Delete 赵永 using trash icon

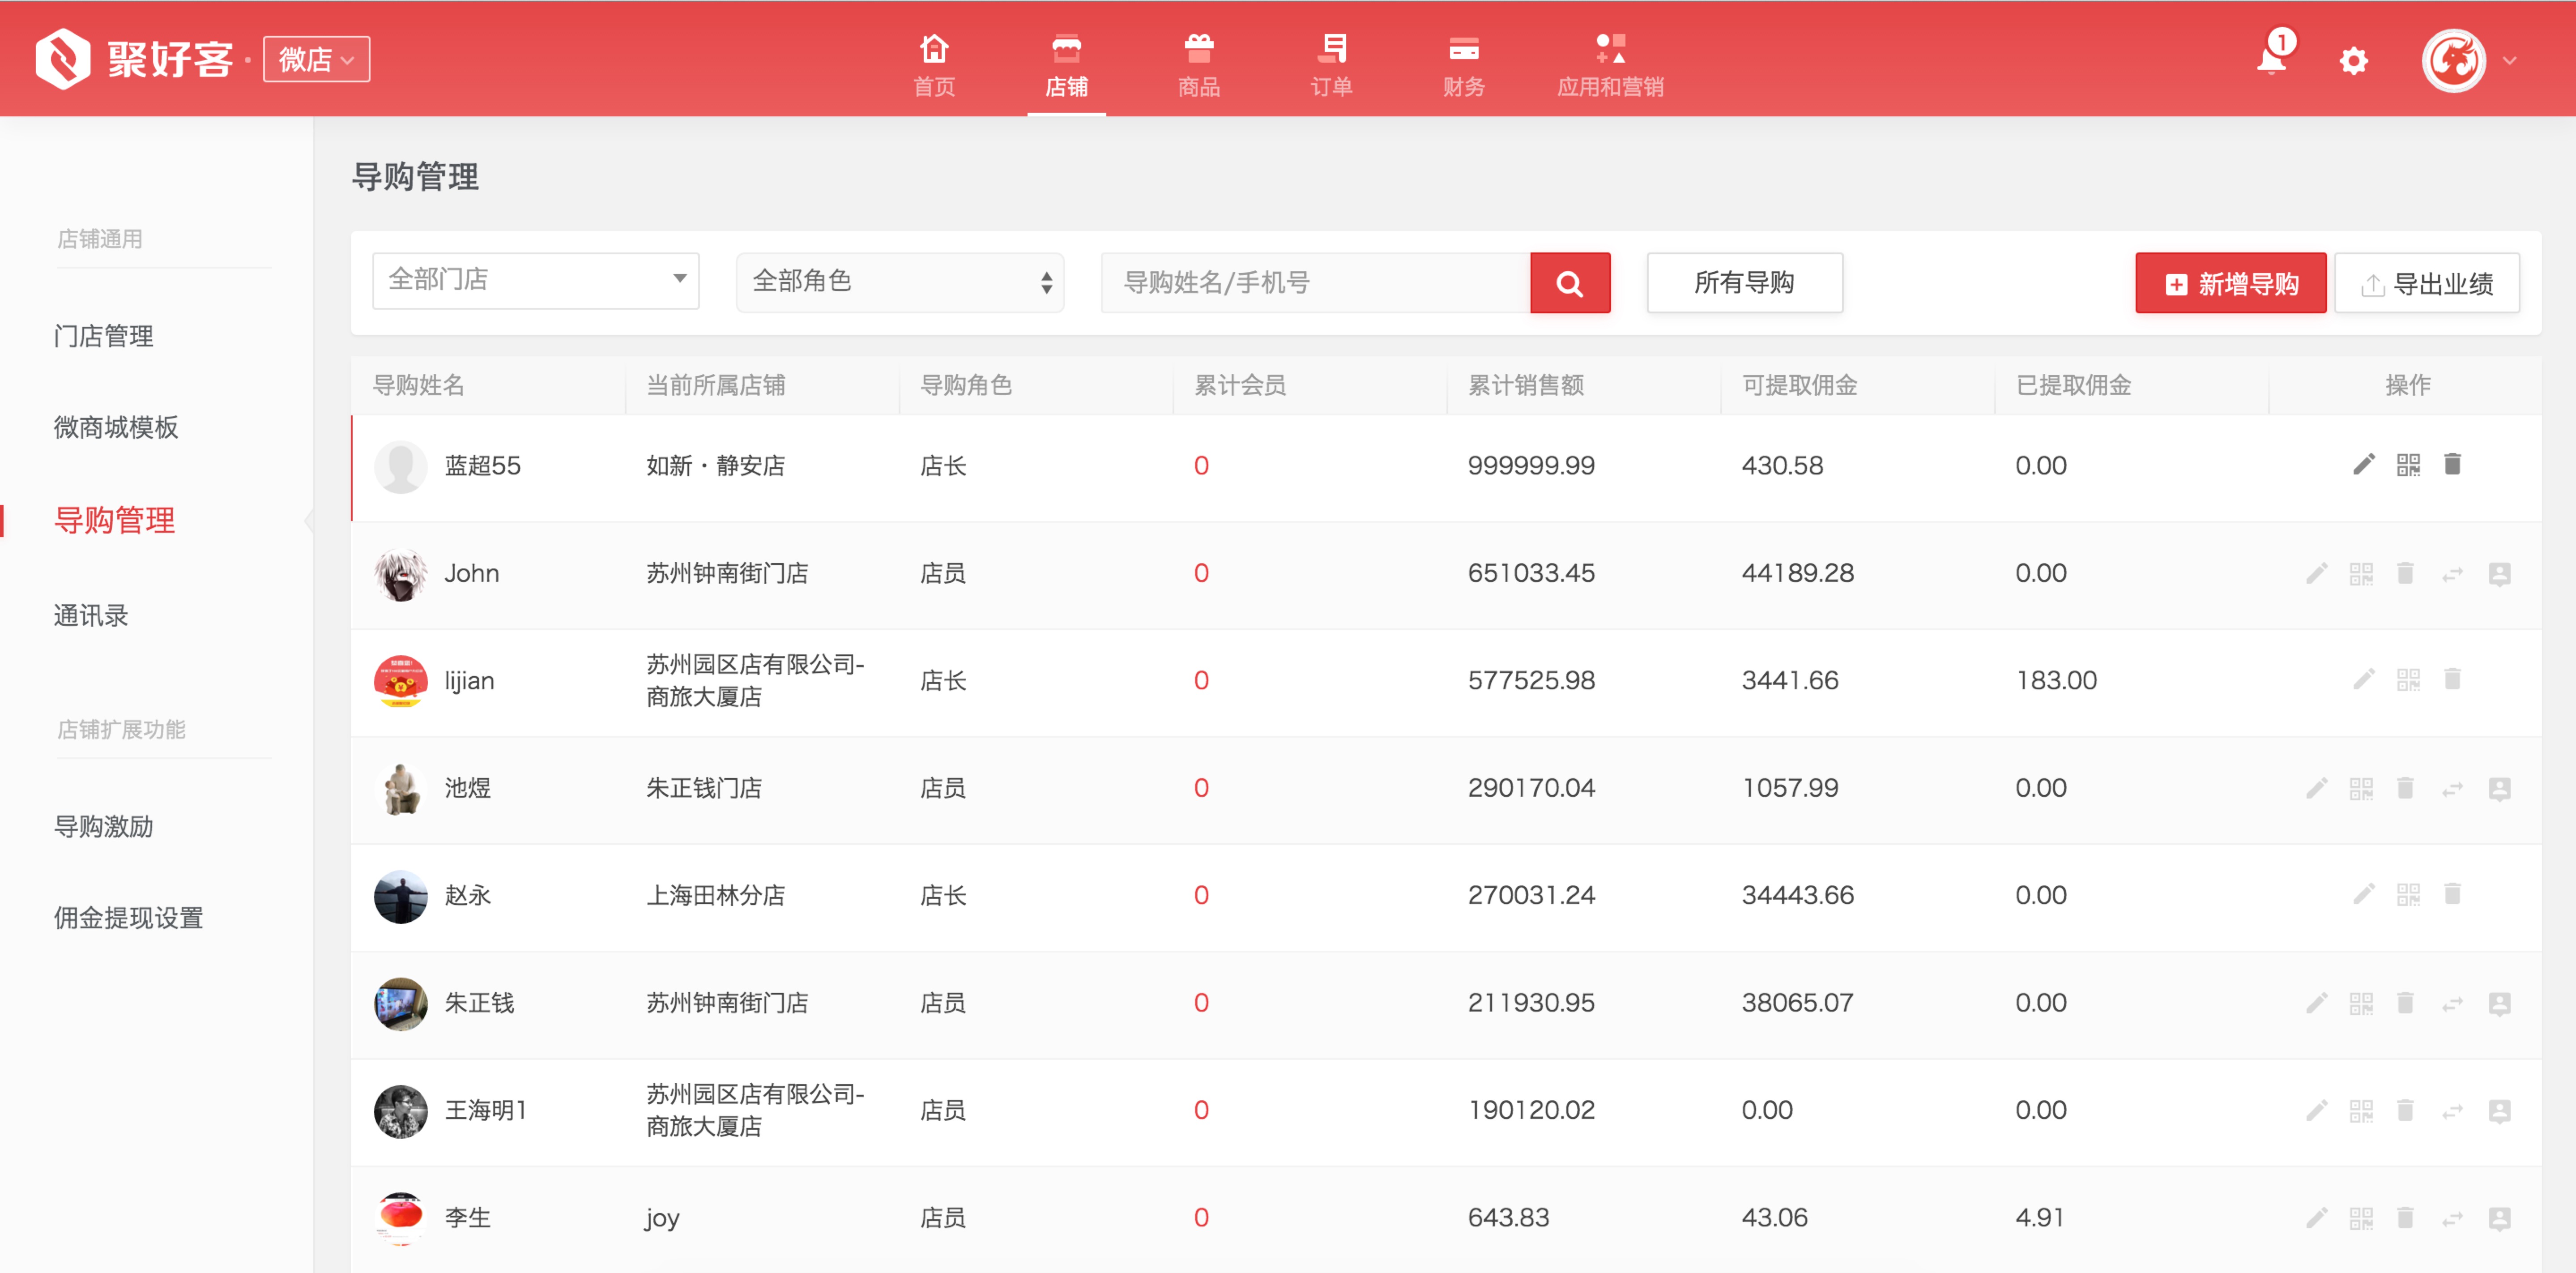2452,894
